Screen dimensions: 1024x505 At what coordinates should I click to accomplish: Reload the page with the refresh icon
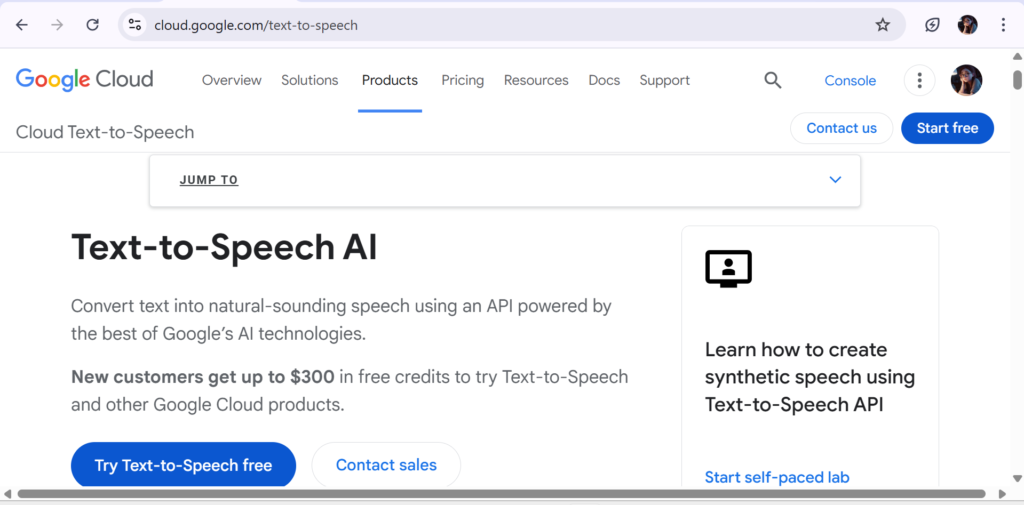coord(93,25)
